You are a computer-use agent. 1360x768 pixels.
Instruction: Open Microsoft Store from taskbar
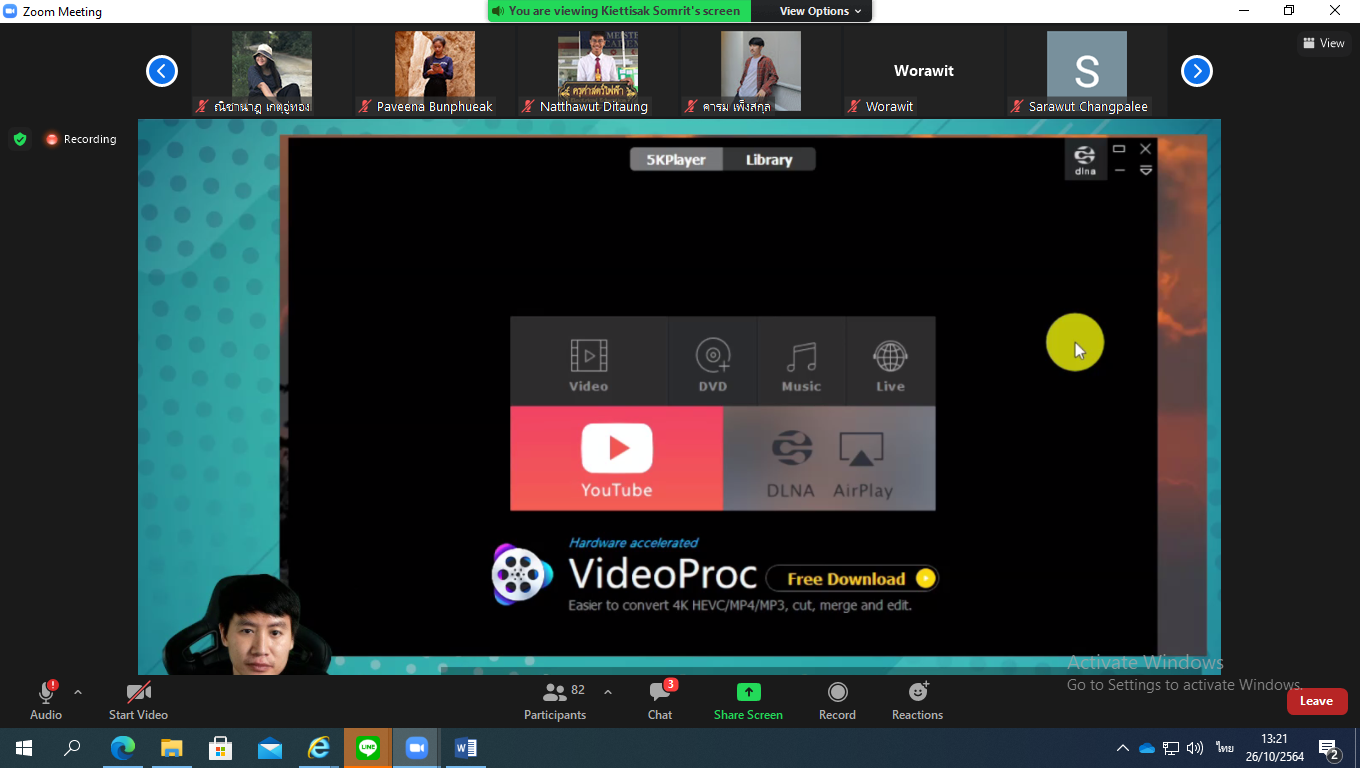[221, 748]
